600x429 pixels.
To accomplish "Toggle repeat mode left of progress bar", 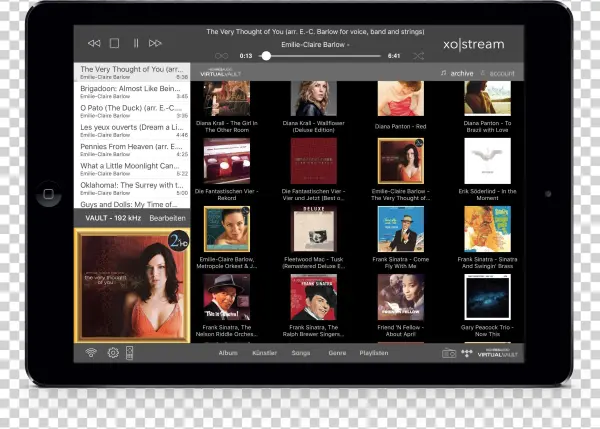I will click(221, 56).
